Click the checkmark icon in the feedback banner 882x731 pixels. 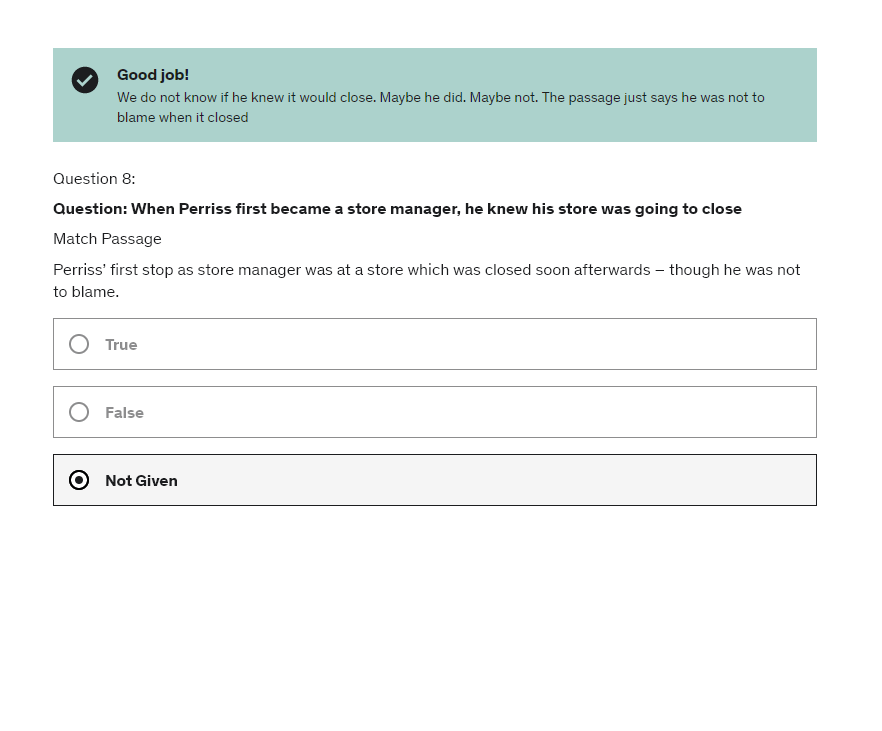85,80
